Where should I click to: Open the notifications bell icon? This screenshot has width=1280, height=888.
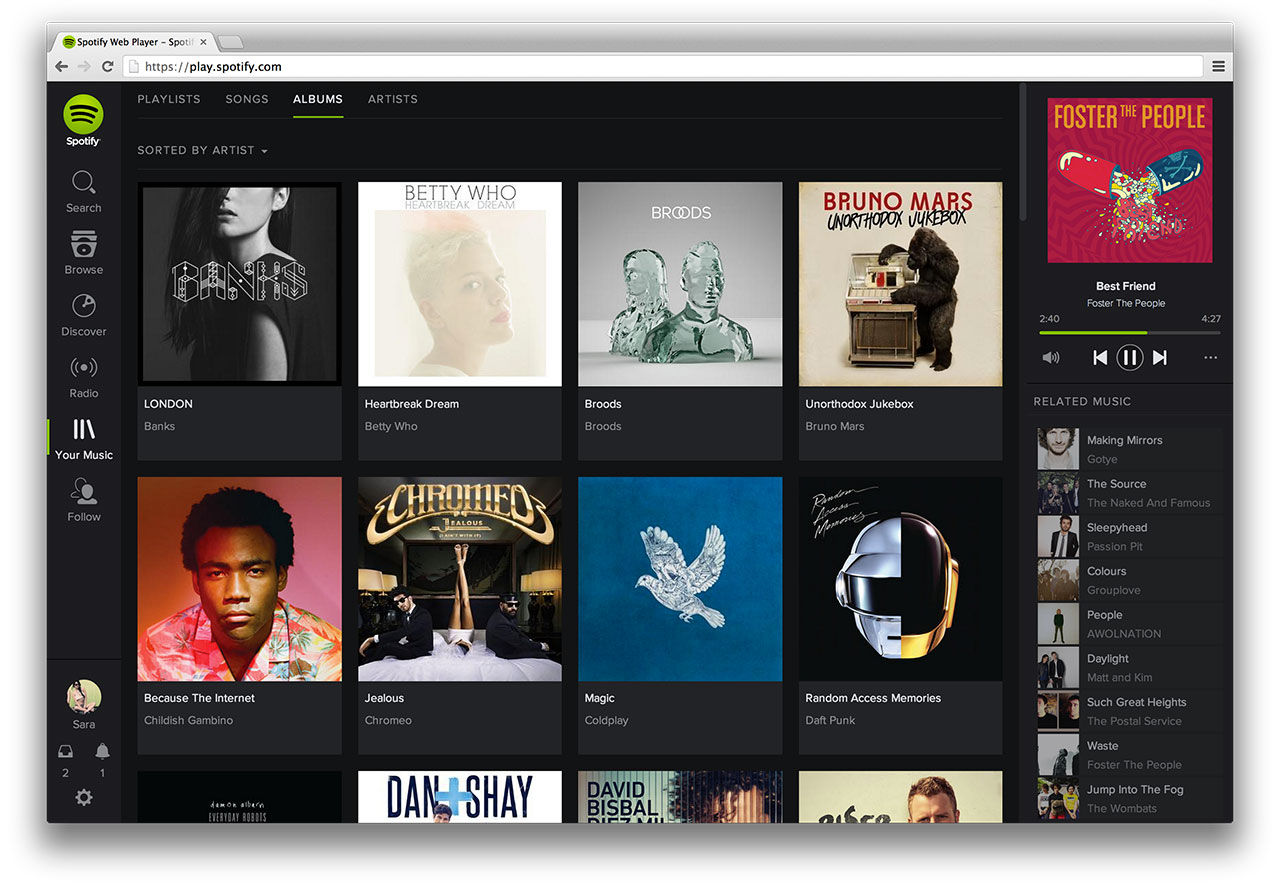[102, 751]
